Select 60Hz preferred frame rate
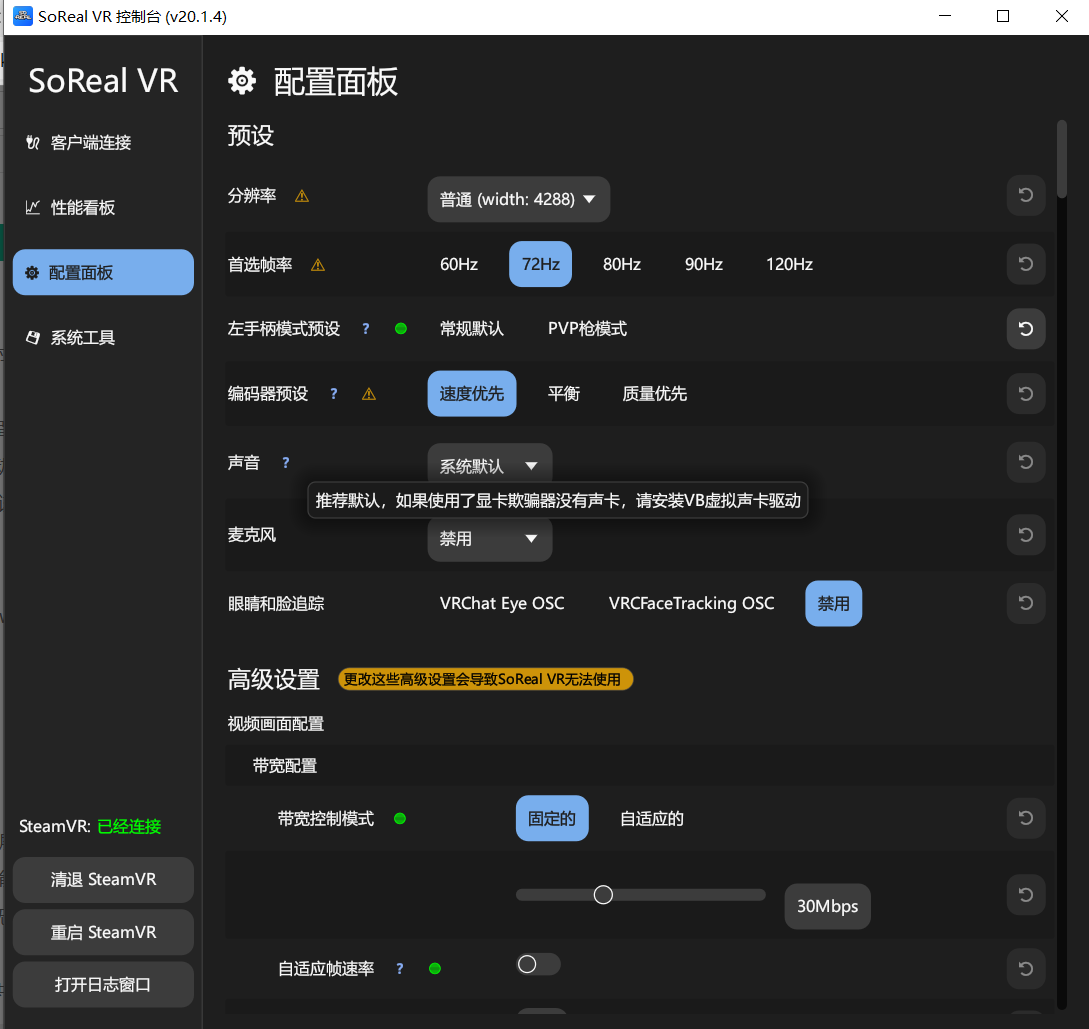Image resolution: width=1089 pixels, height=1029 pixels. point(459,264)
